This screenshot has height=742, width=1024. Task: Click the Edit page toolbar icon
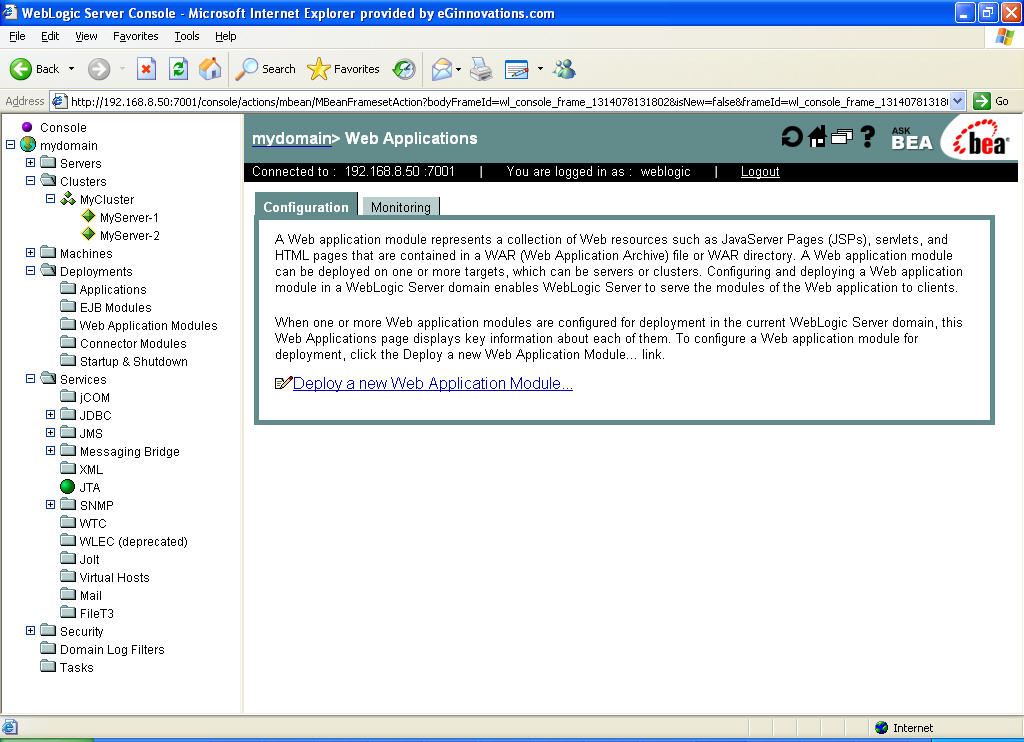pos(517,69)
